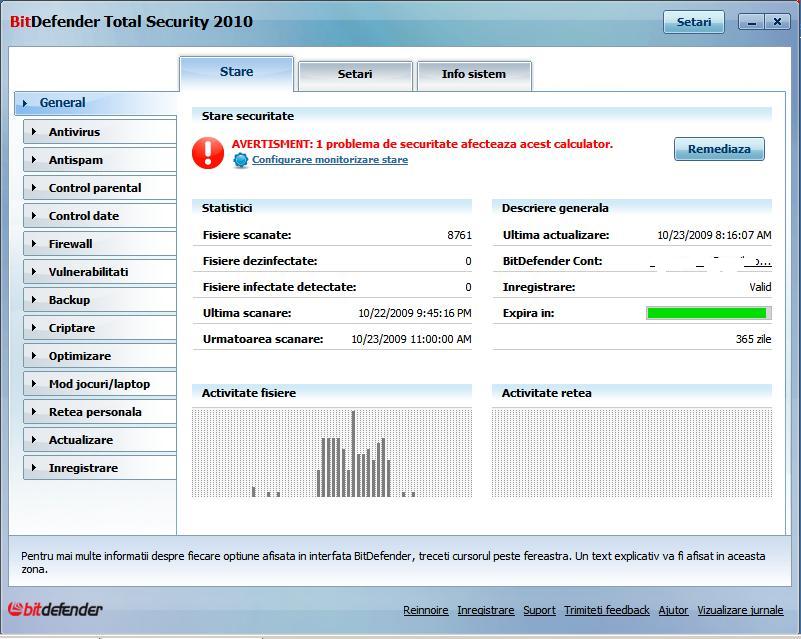
Task: Open the Suport link
Action: pos(539,610)
